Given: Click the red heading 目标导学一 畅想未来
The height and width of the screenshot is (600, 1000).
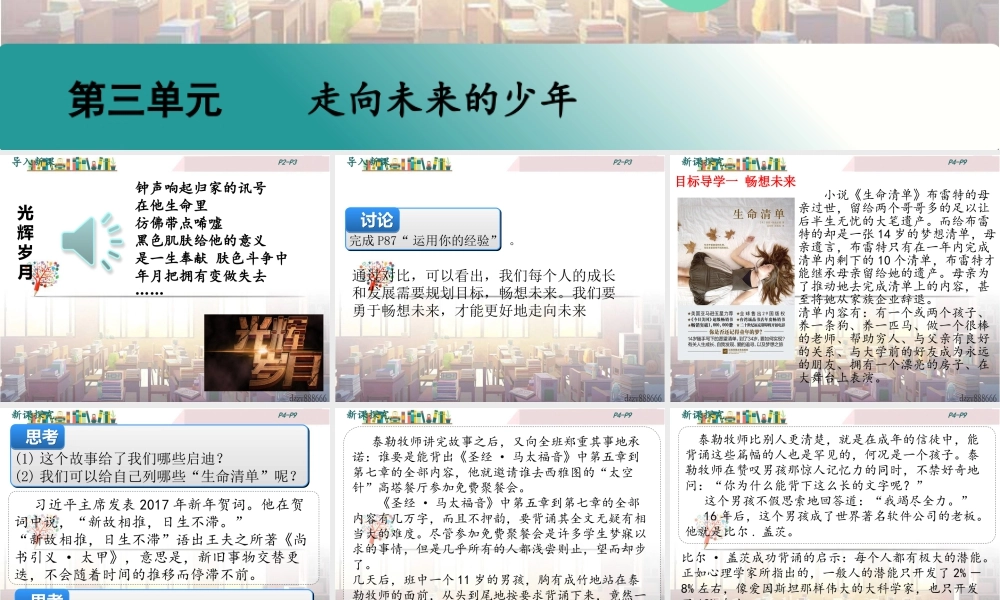Looking at the screenshot, I should [x=735, y=181].
